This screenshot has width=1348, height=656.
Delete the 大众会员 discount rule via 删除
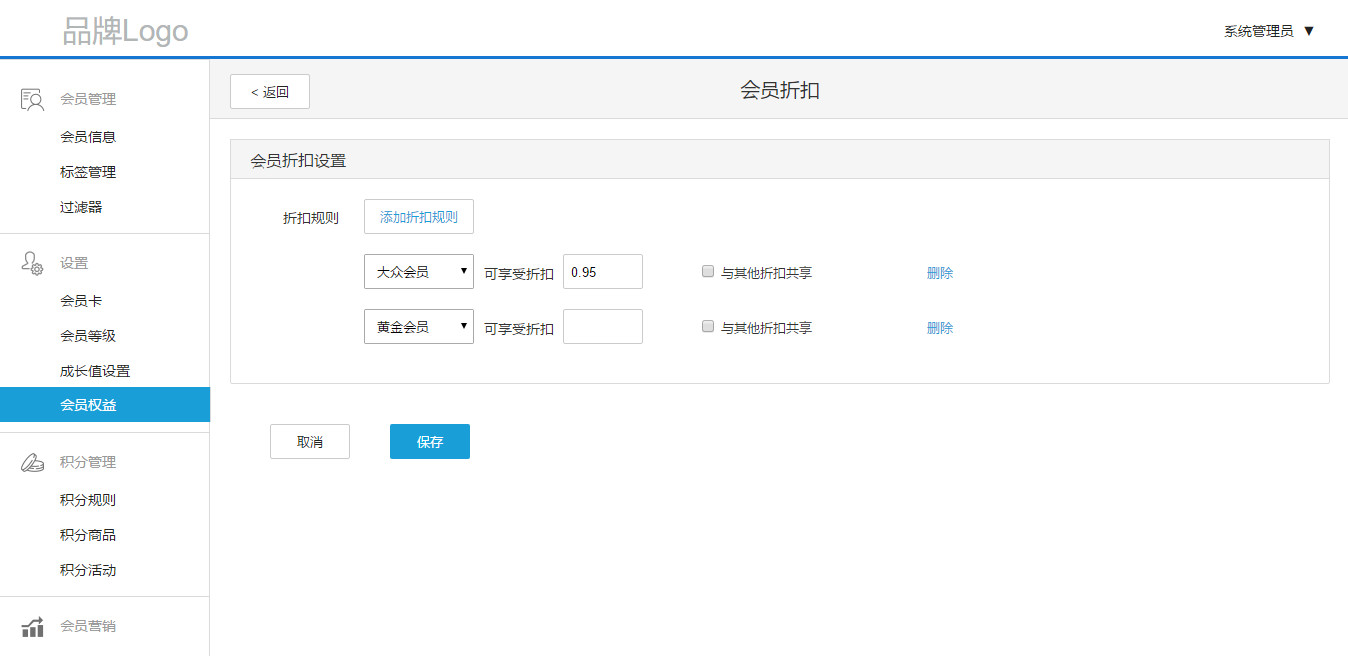pyautogui.click(x=940, y=271)
